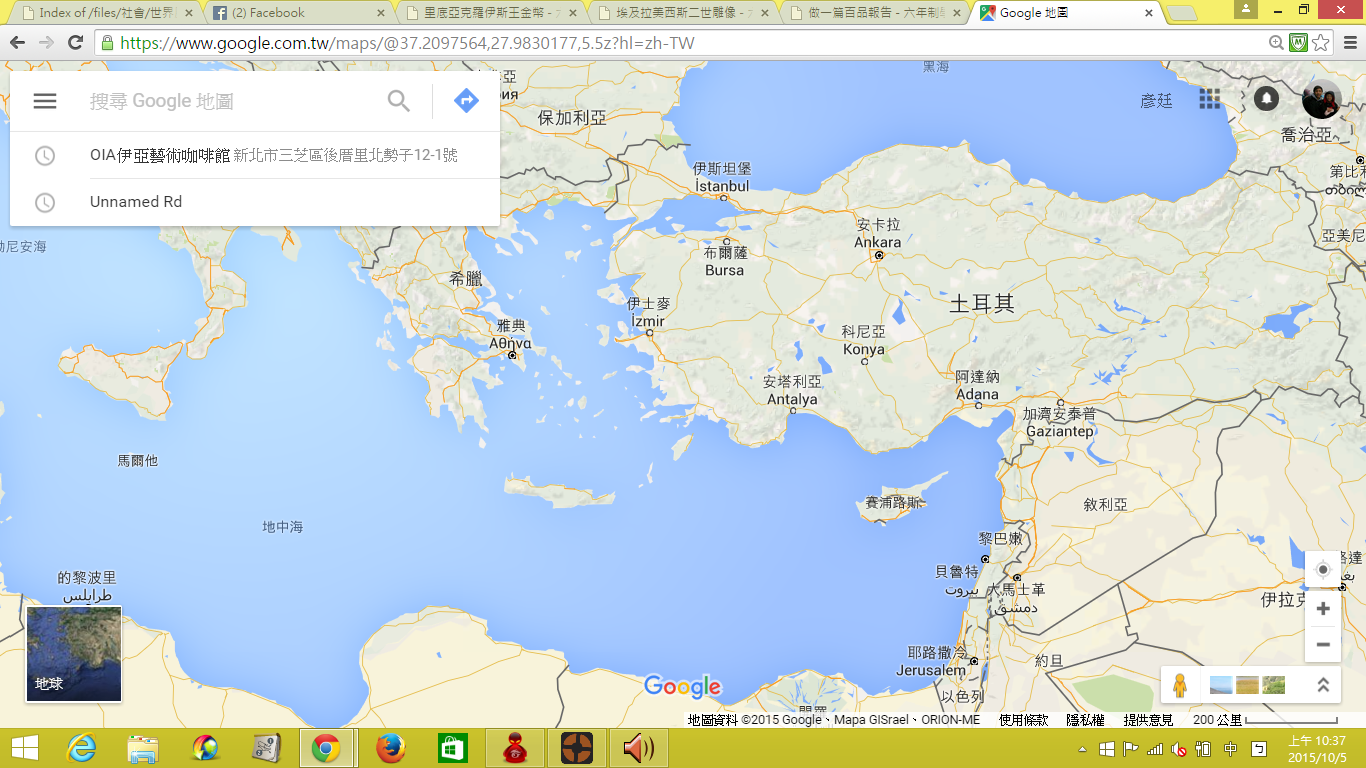Click the magnifier search icon
The image size is (1366, 768).
[x=399, y=101]
